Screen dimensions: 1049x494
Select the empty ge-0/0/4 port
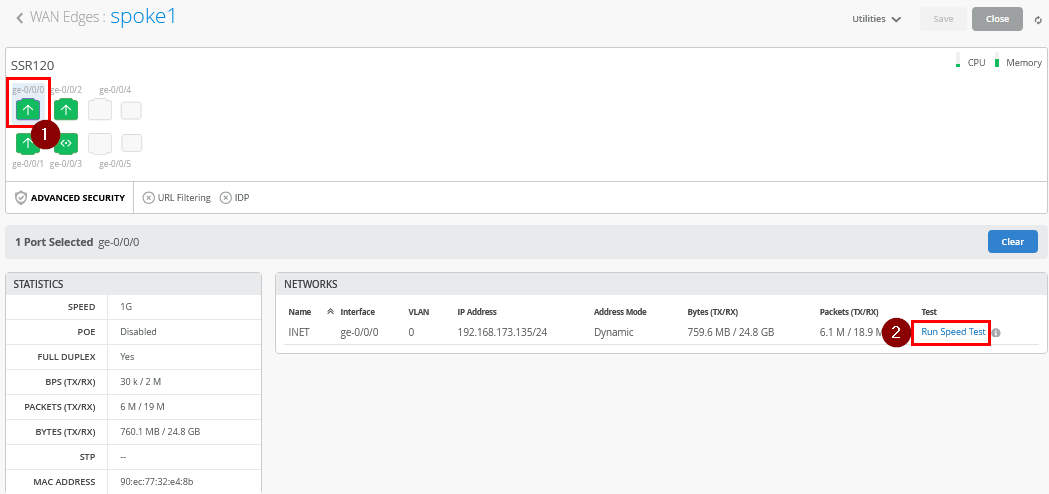point(100,109)
